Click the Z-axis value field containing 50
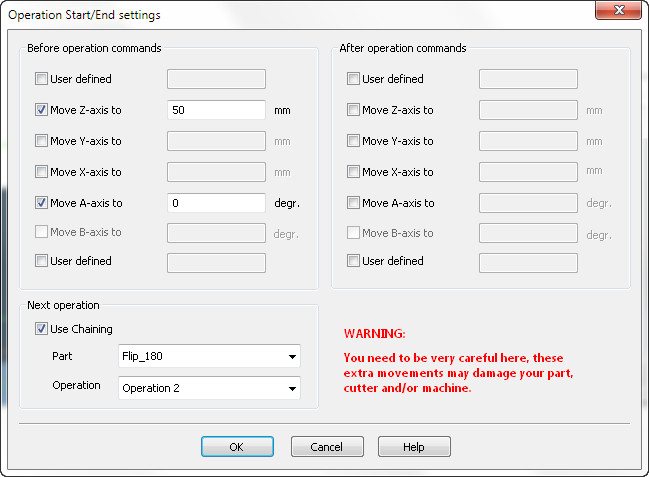Viewport: 649px width, 477px height. click(216, 110)
